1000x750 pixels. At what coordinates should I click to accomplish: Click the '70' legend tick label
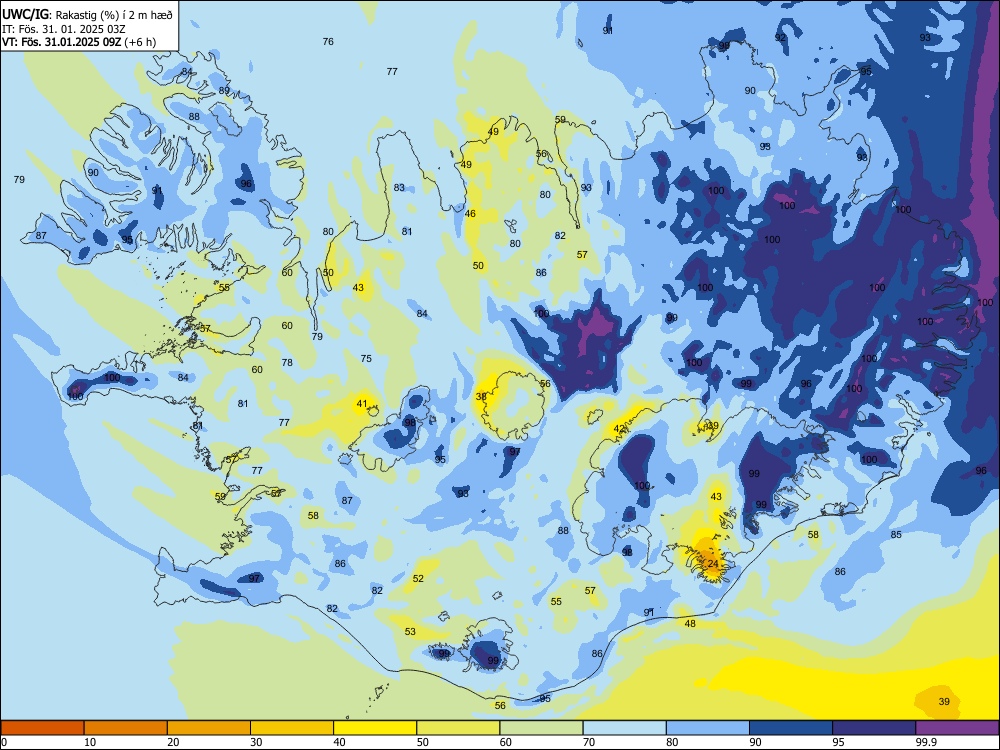click(589, 742)
